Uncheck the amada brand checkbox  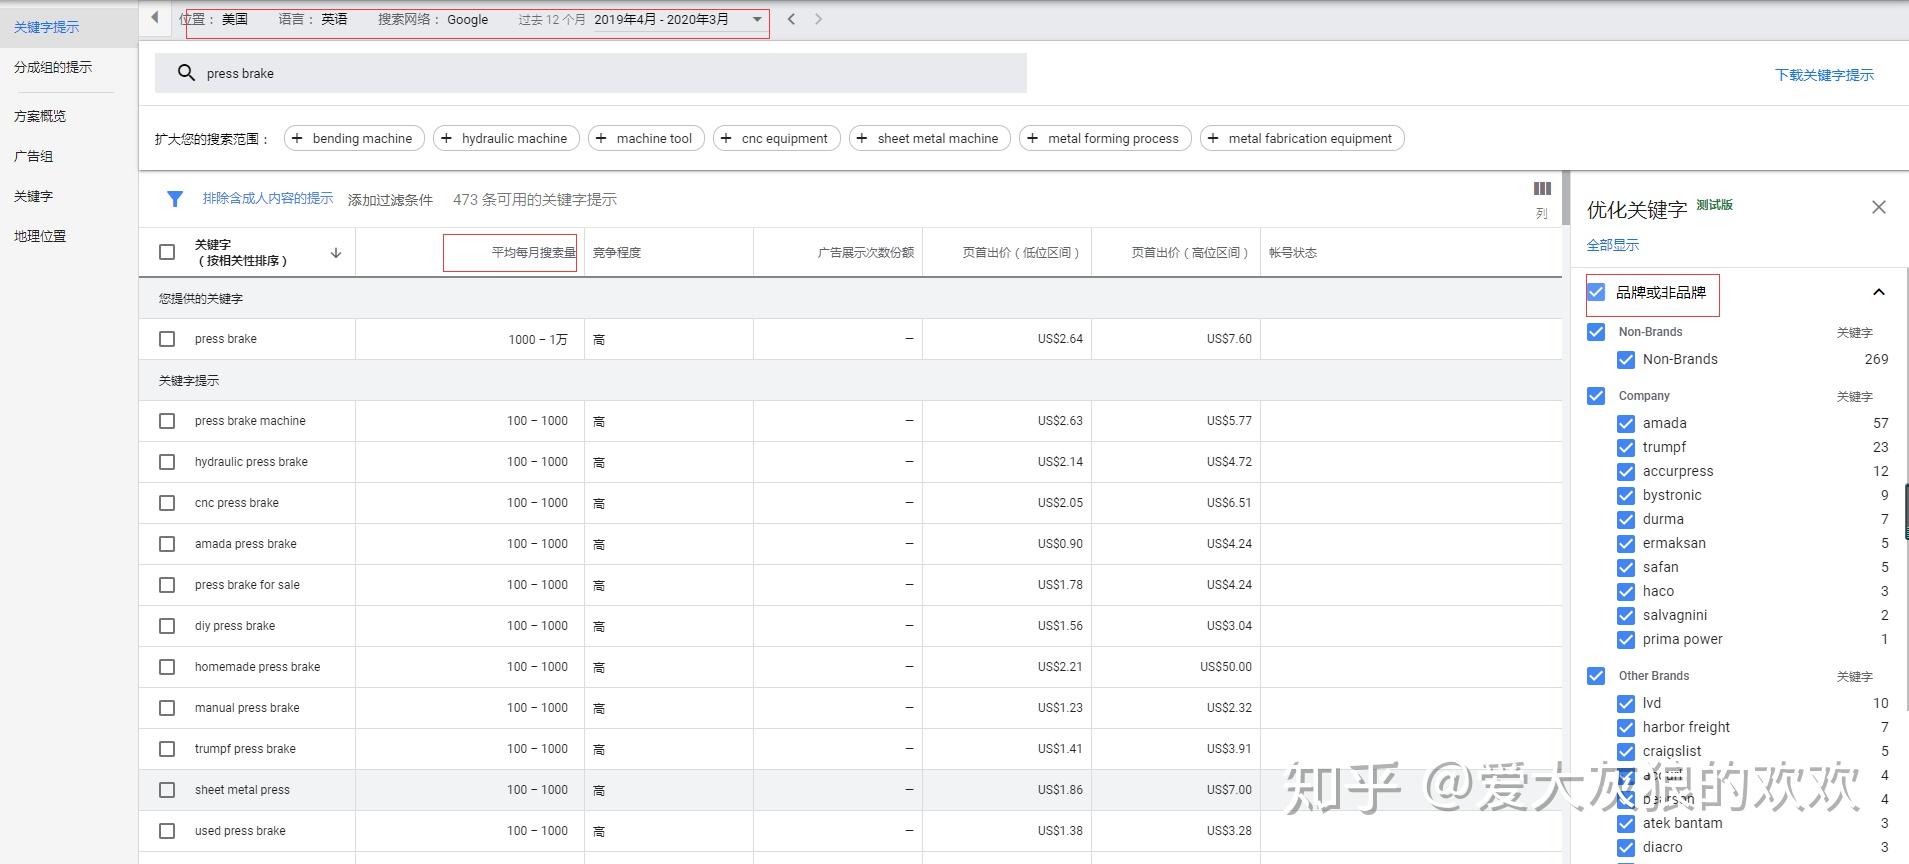coord(1626,423)
